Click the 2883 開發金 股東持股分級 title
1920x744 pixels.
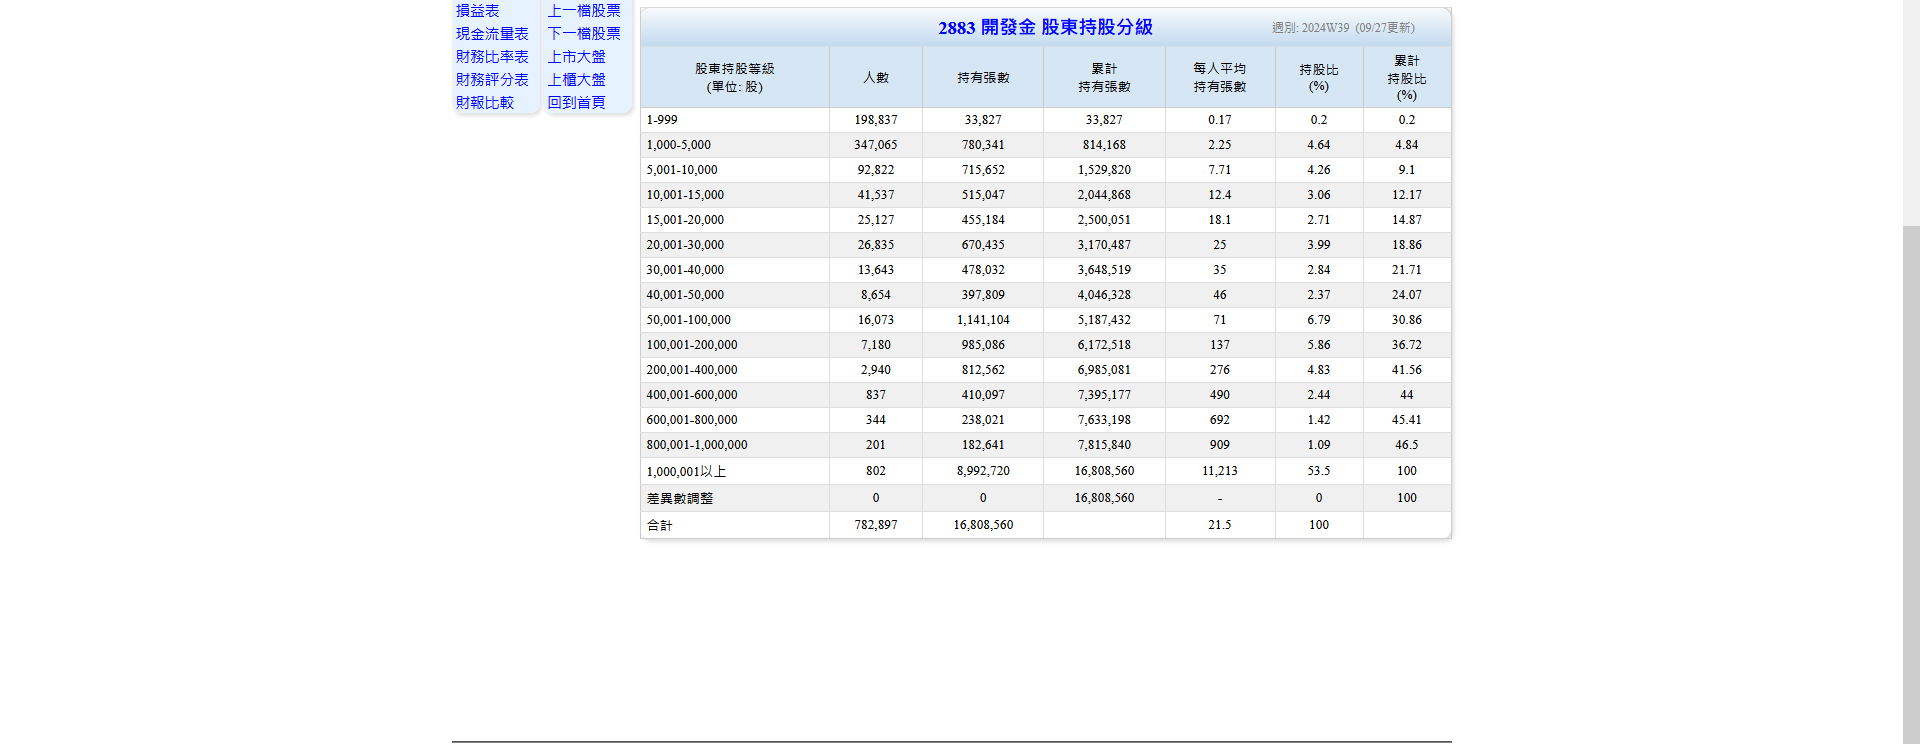(x=1045, y=28)
